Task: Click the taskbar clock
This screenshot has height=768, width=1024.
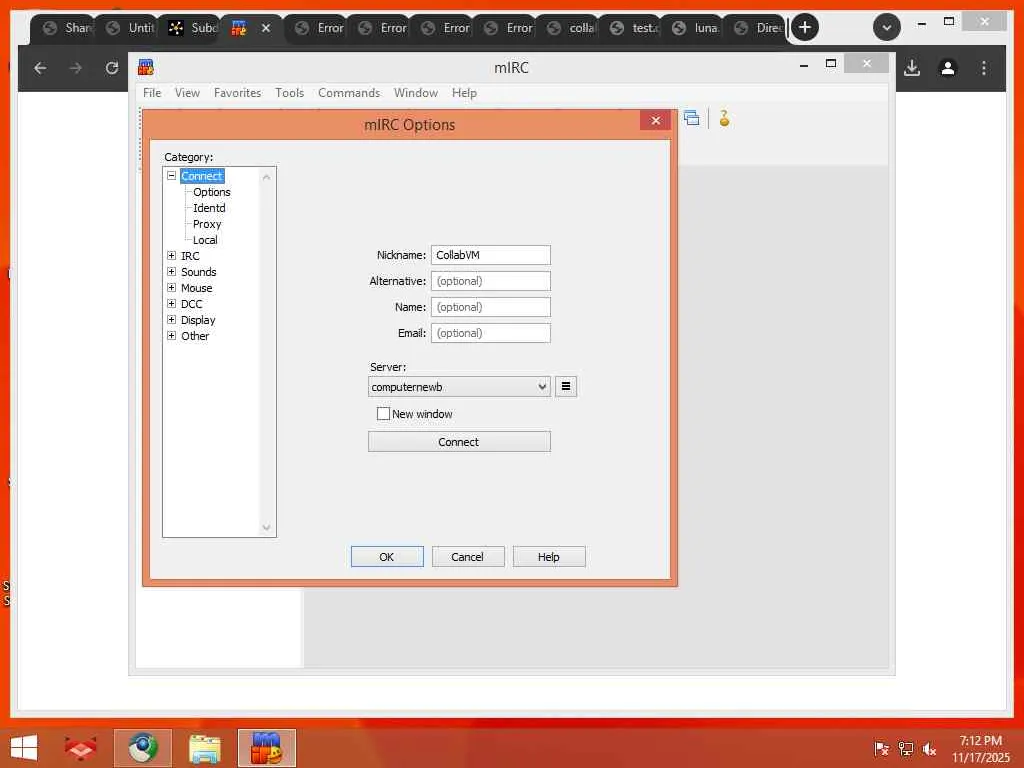Action: (980, 748)
